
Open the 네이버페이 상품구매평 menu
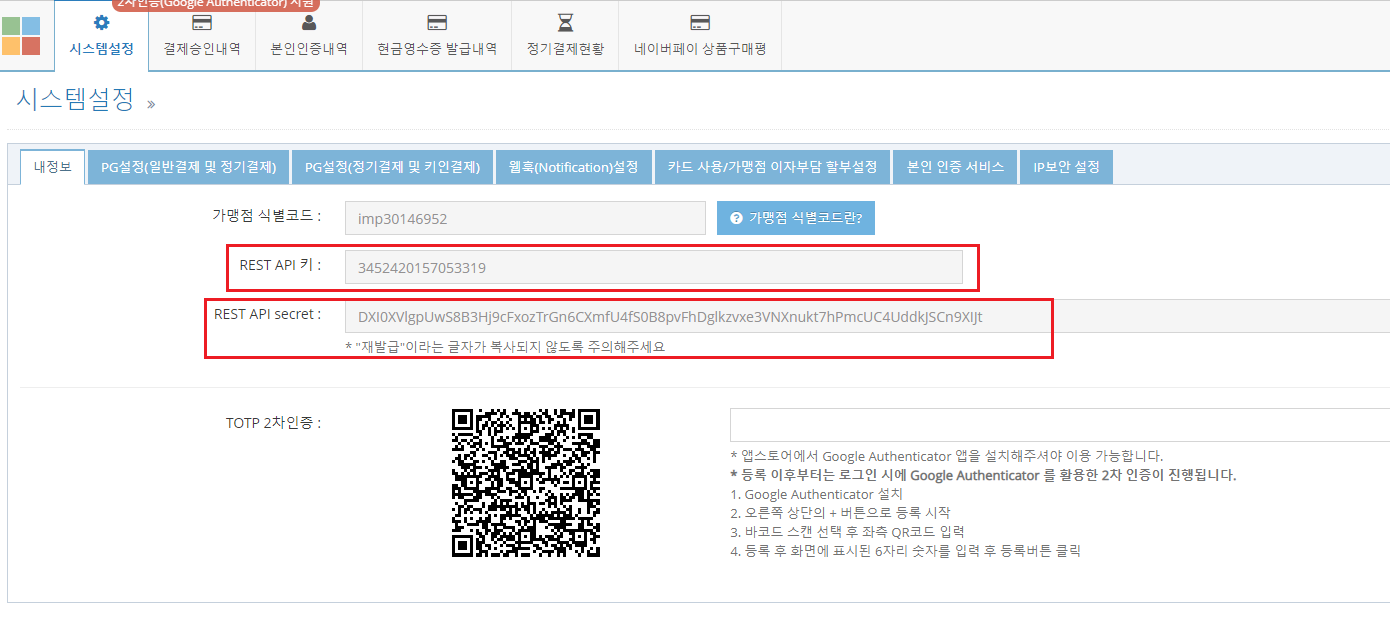(x=700, y=36)
